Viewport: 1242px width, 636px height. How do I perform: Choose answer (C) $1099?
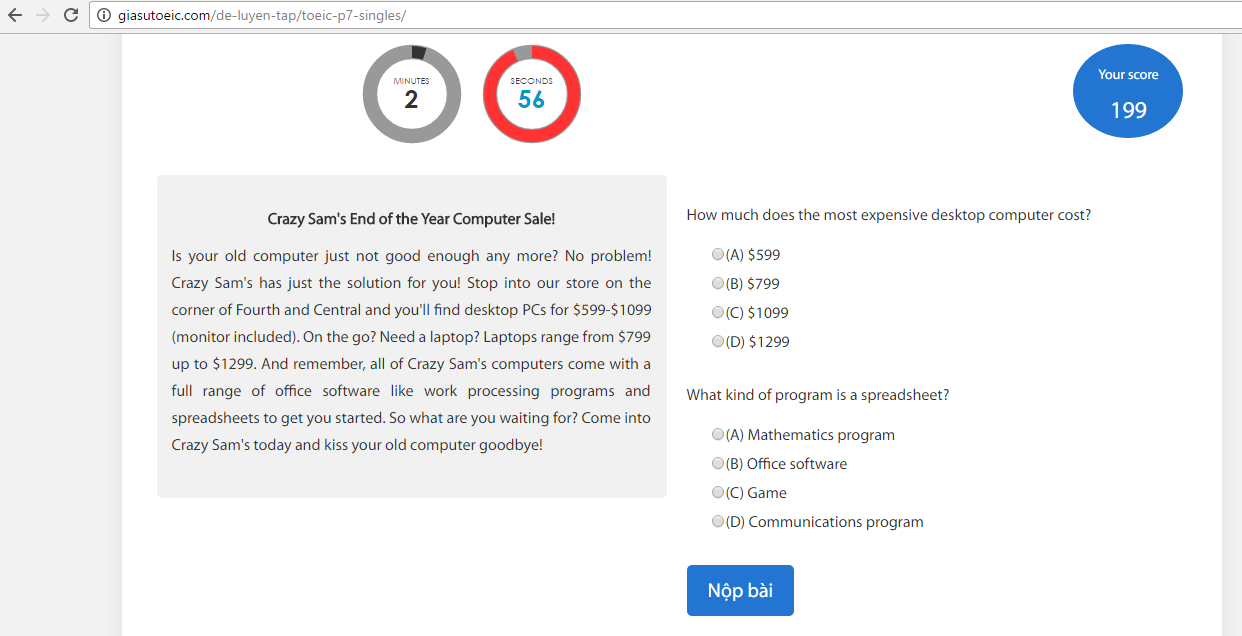(718, 313)
